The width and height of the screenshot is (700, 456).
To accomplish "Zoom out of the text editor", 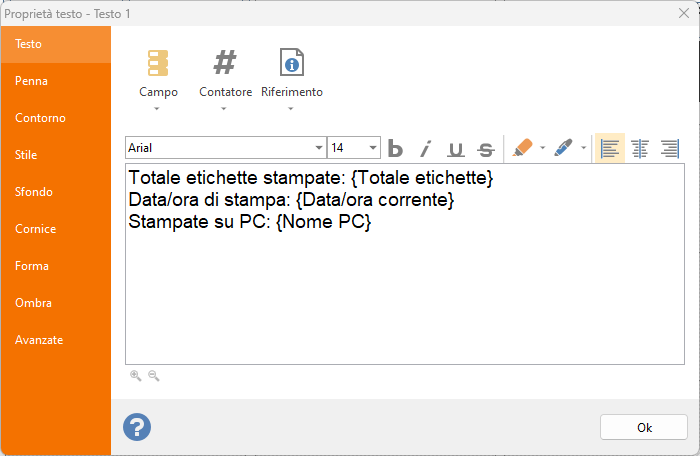I will pyautogui.click(x=154, y=376).
